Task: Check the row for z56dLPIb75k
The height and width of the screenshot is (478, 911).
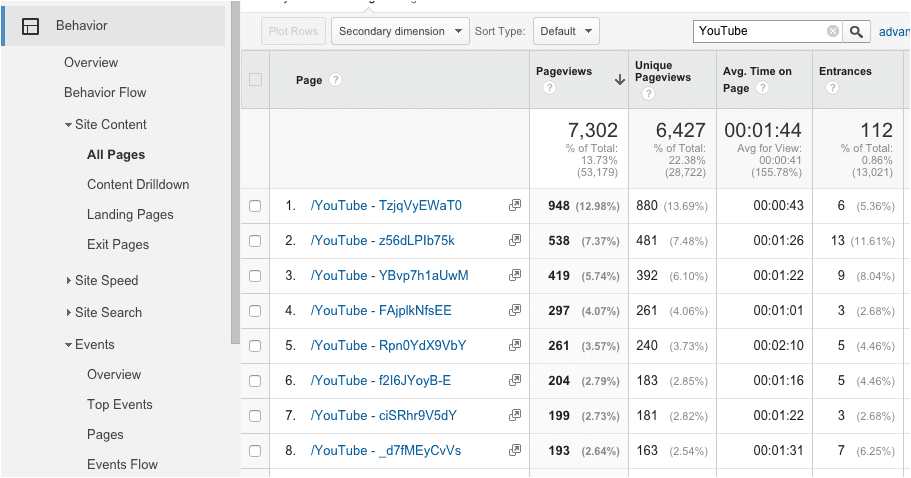Action: pos(255,241)
